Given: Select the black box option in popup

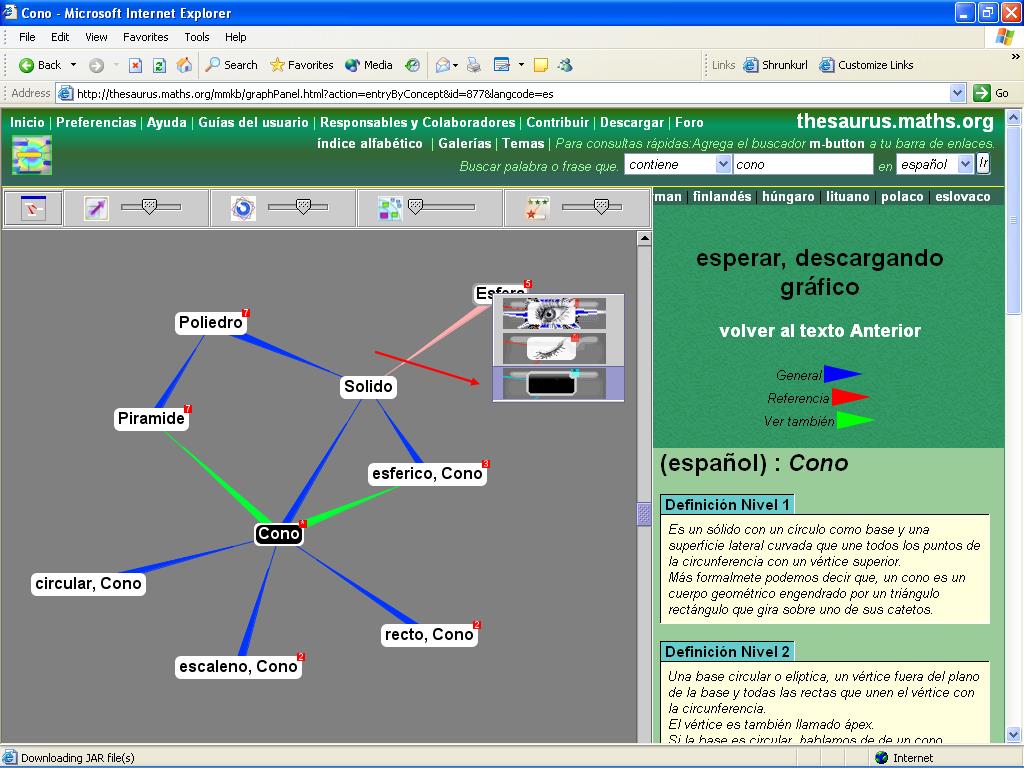Looking at the screenshot, I should coord(552,382).
